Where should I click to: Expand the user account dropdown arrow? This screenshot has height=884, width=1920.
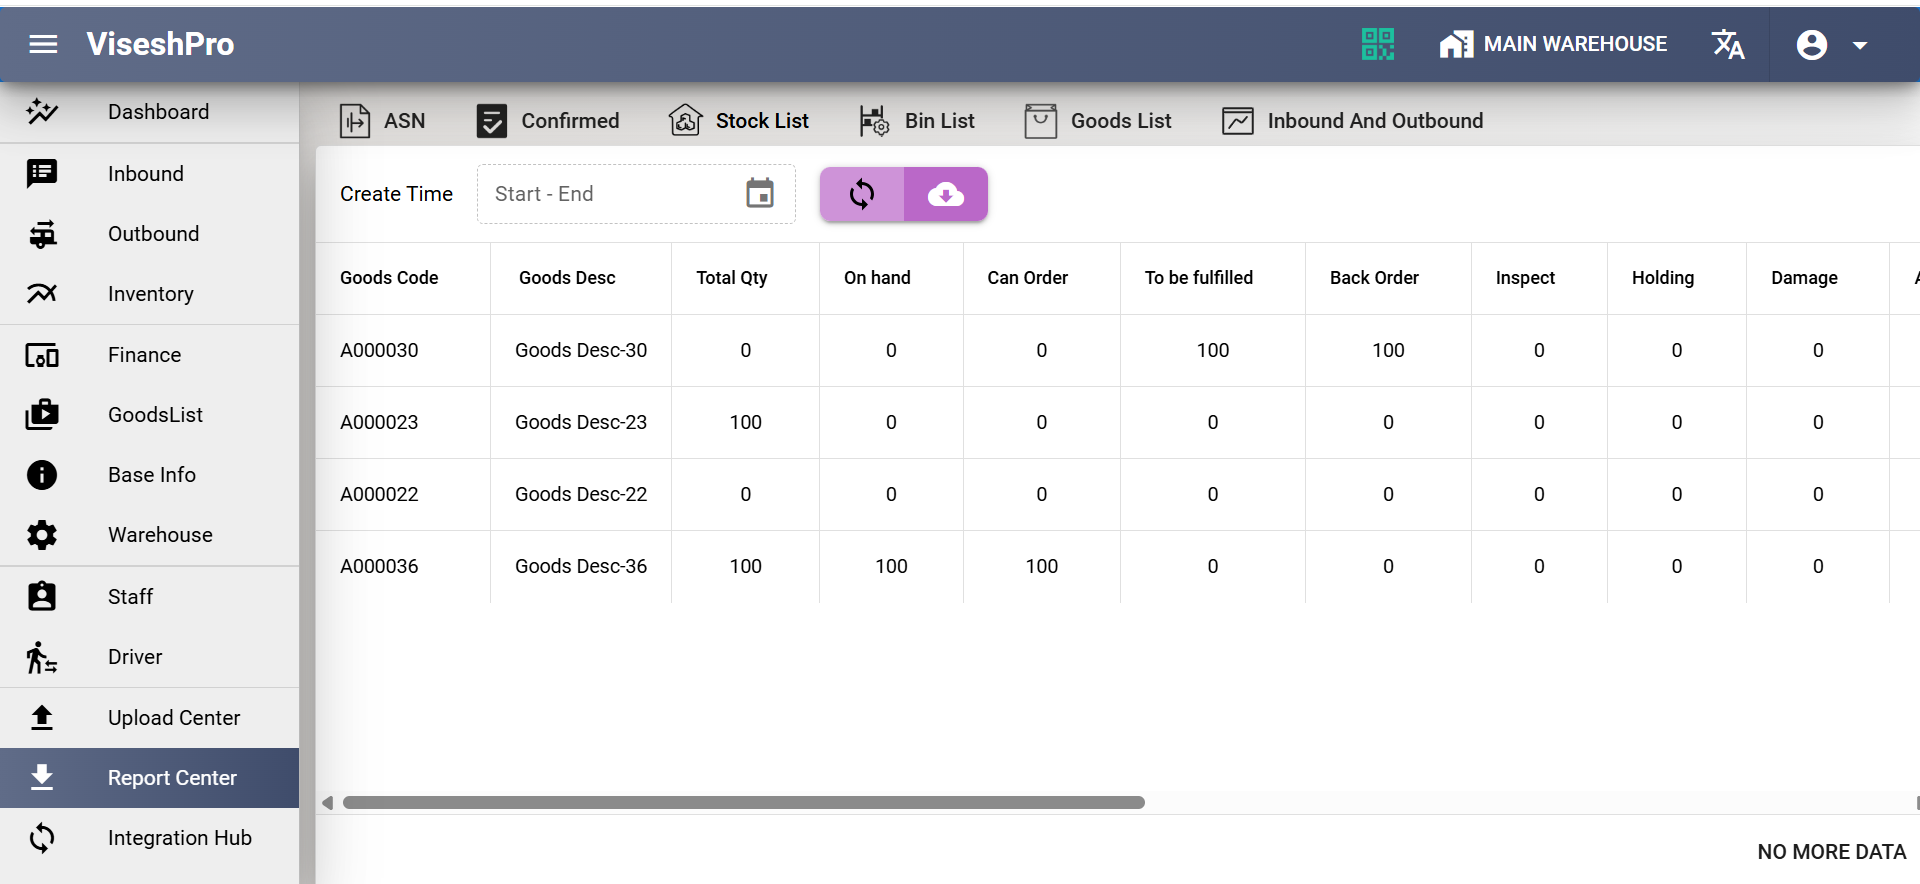(x=1860, y=45)
